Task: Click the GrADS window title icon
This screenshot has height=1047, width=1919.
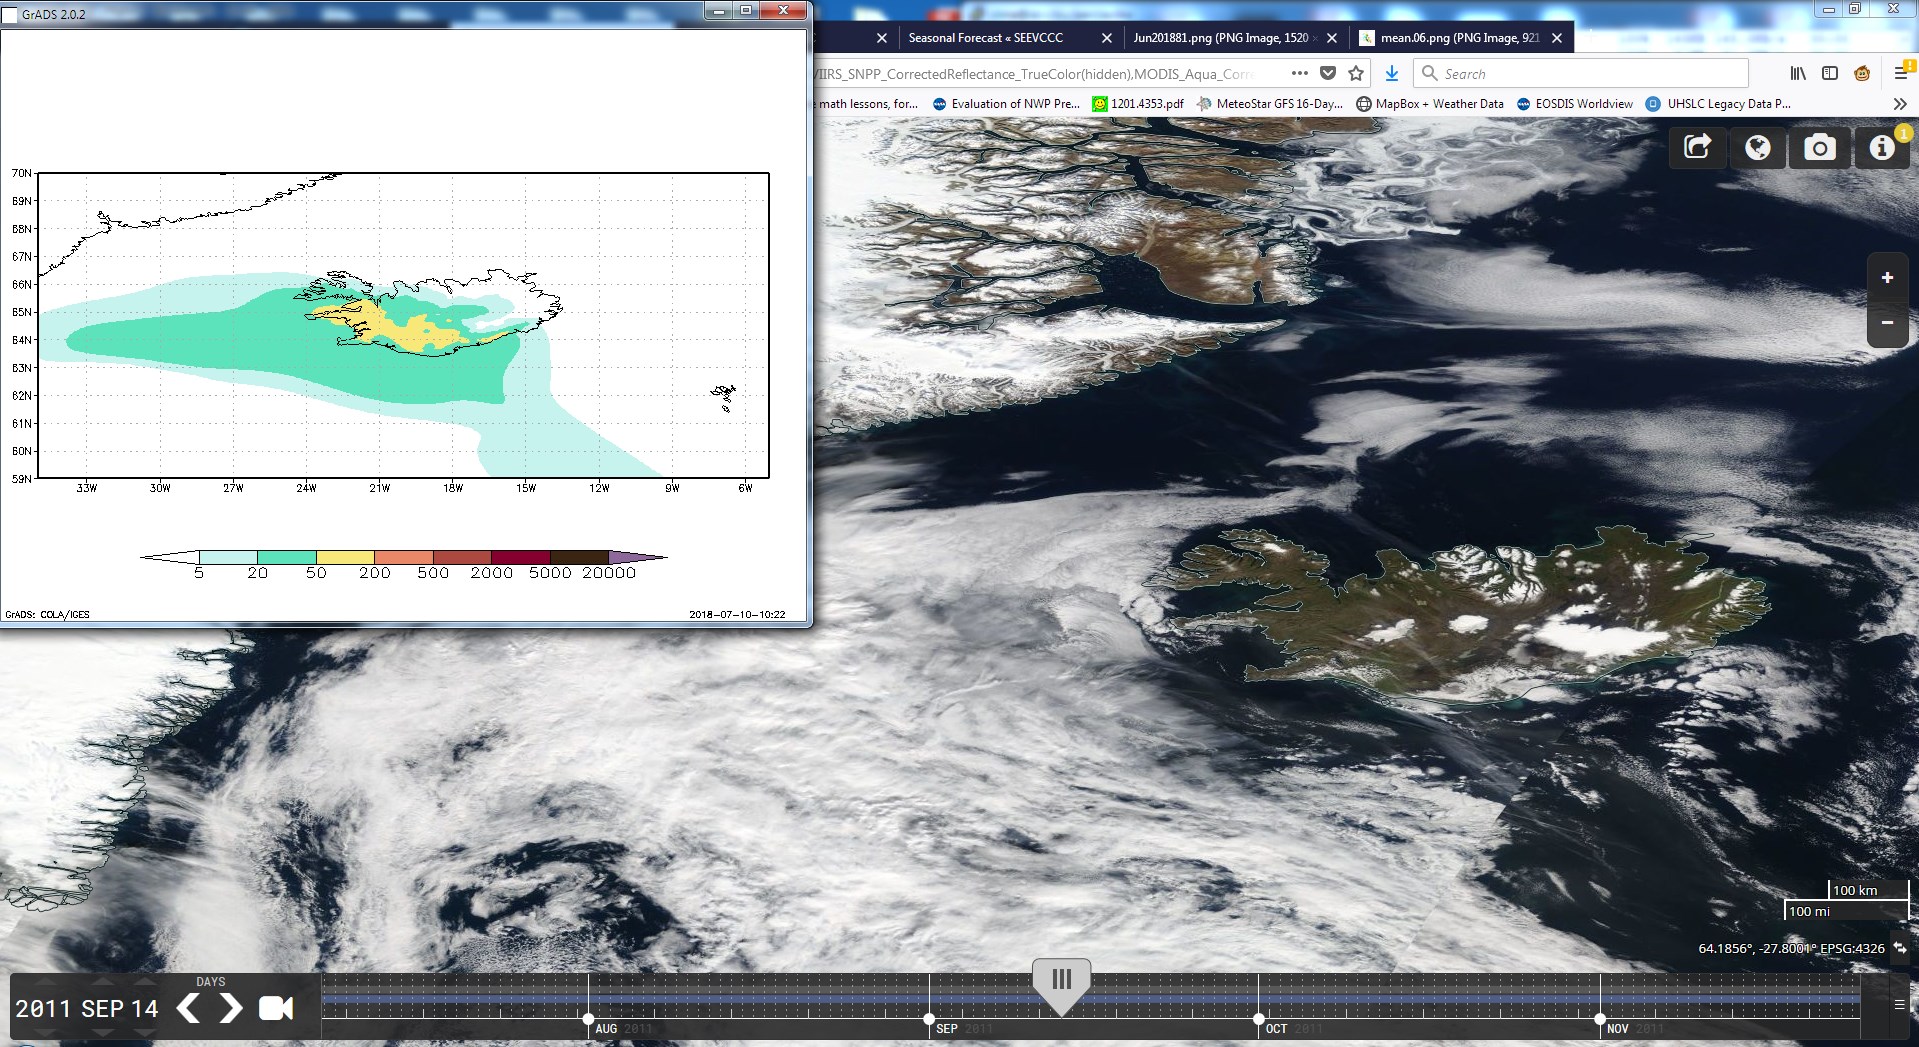Action: click(x=10, y=15)
